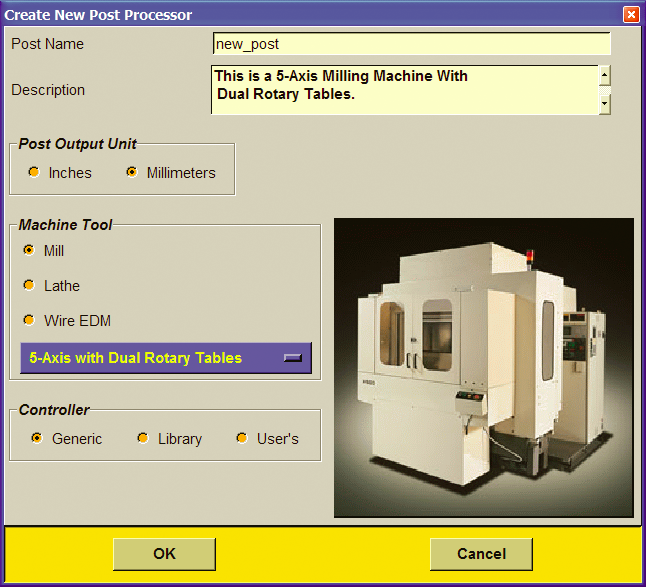Viewport: 646px width, 587px height.
Task: Click the Machine Tool group heading
Action: pos(65,225)
